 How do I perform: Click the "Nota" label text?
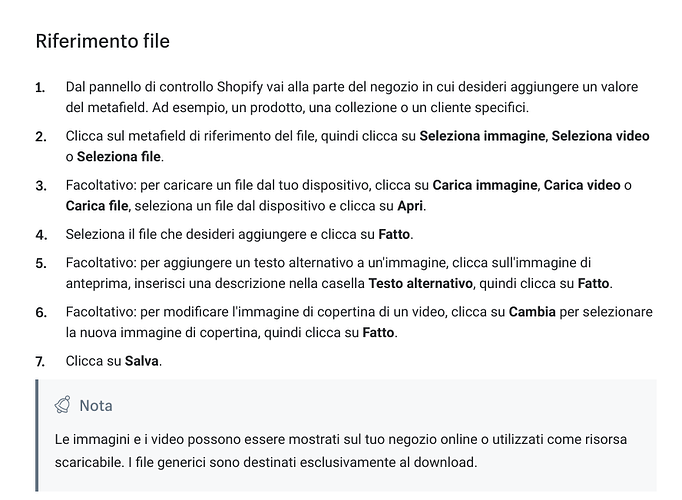[x=96, y=405]
